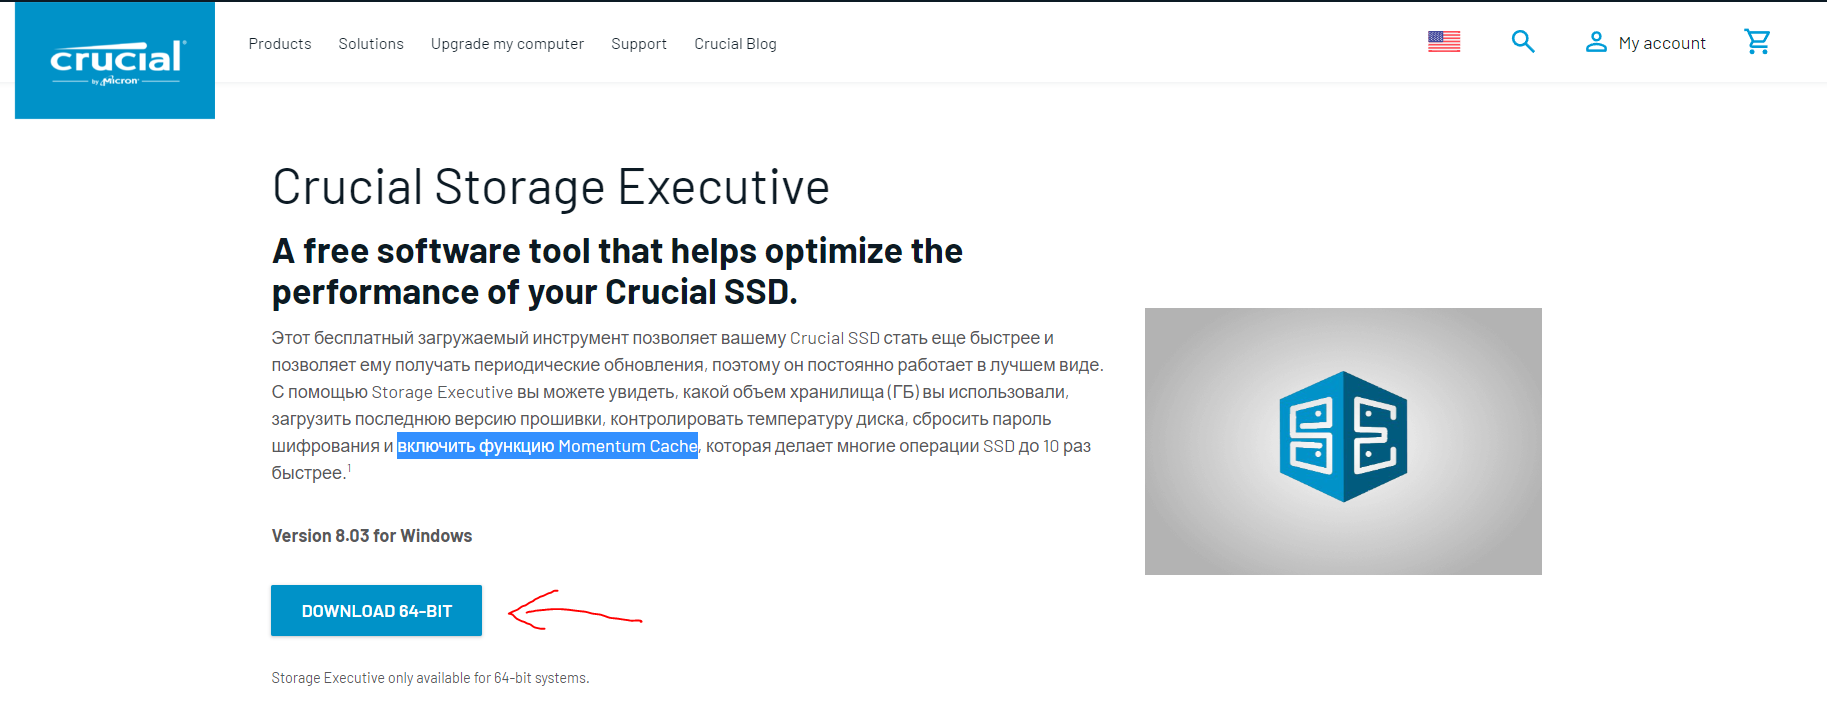
Task: Click the footnote 1 superscript
Action: coord(349,468)
